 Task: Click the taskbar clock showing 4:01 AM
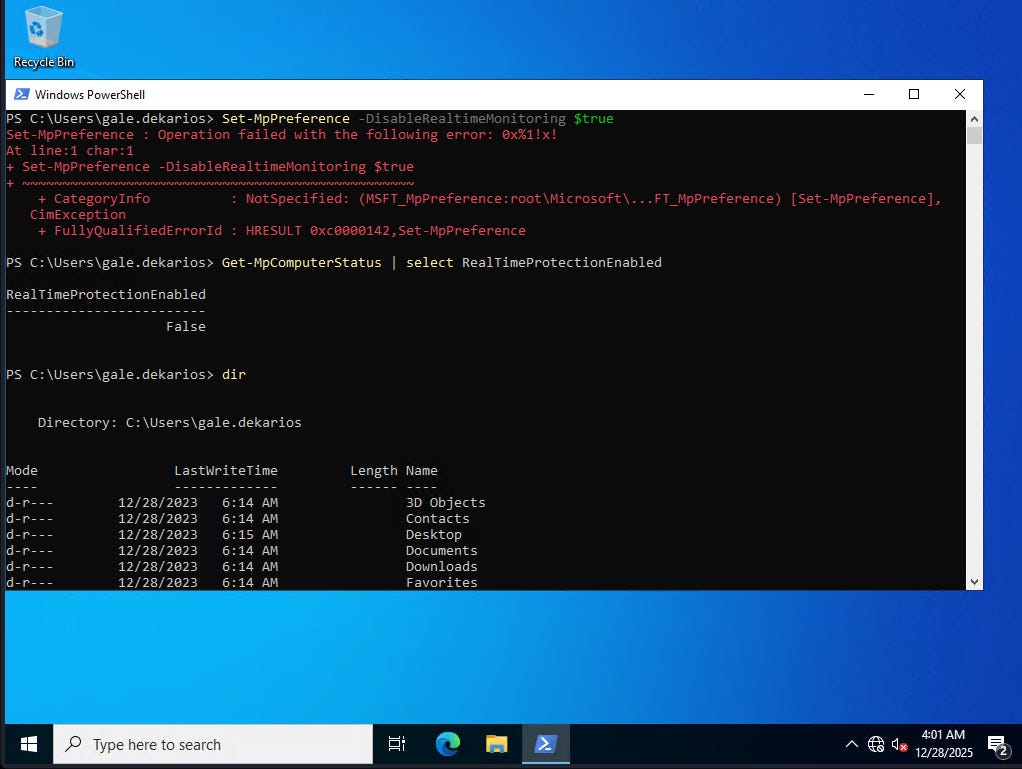coord(943,744)
